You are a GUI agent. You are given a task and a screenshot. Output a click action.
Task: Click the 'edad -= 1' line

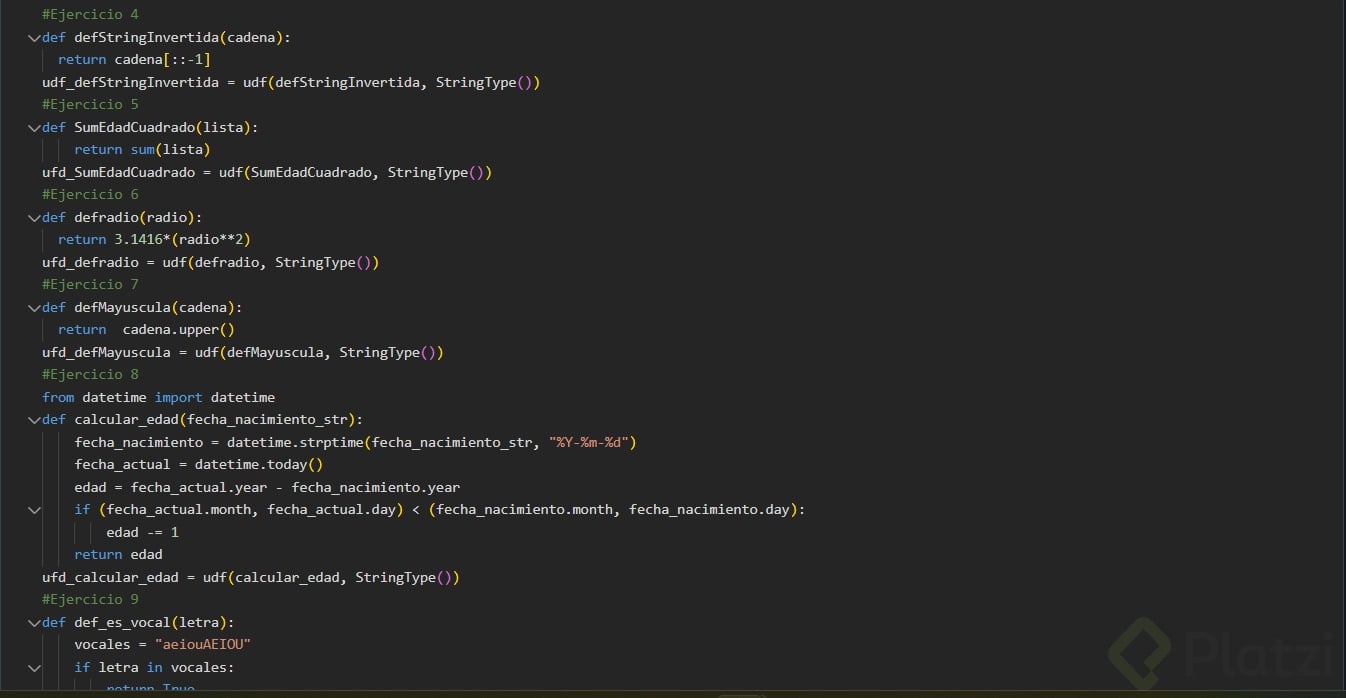point(142,533)
